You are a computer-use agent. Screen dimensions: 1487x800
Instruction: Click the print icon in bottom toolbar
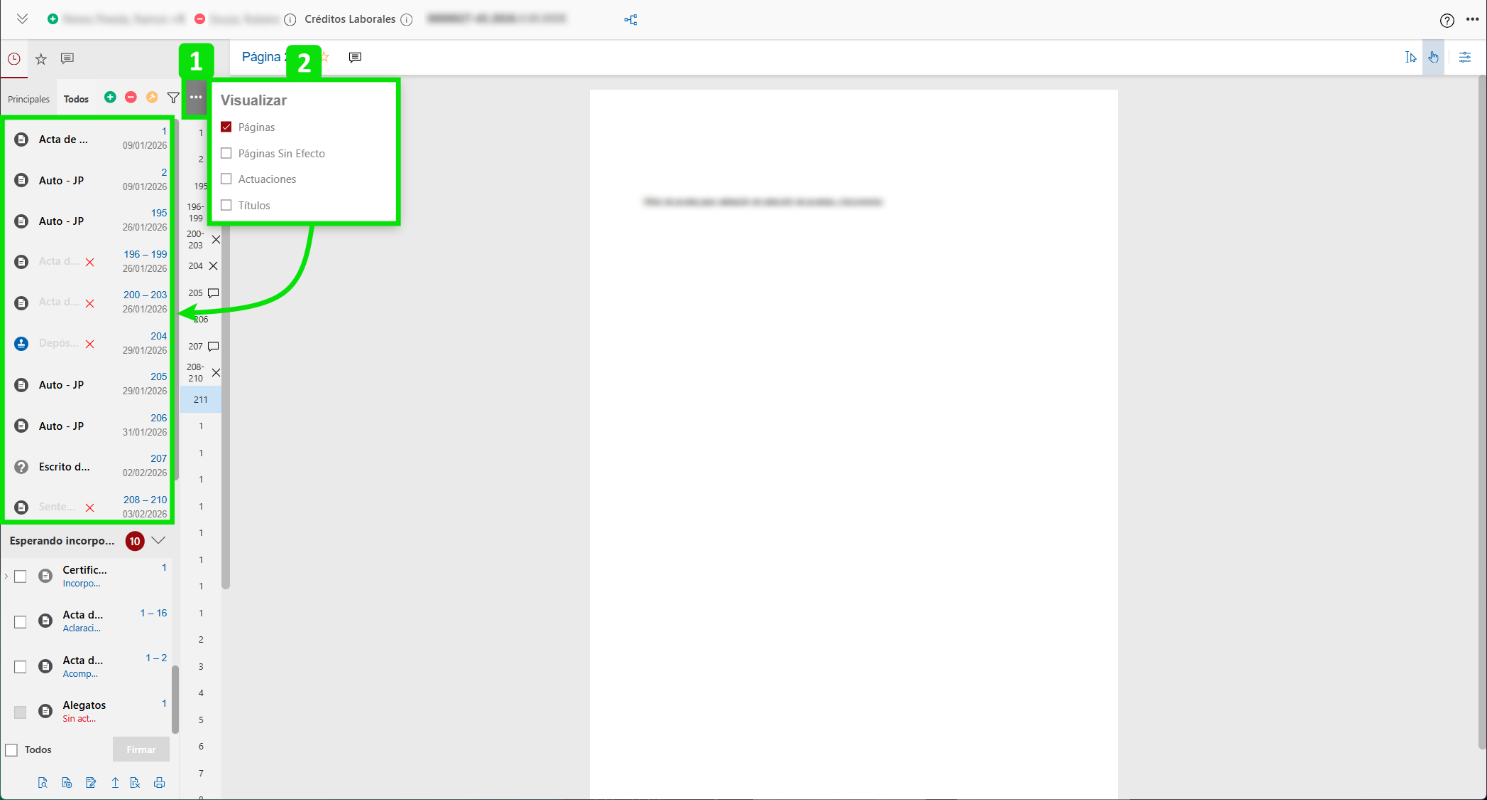159,783
